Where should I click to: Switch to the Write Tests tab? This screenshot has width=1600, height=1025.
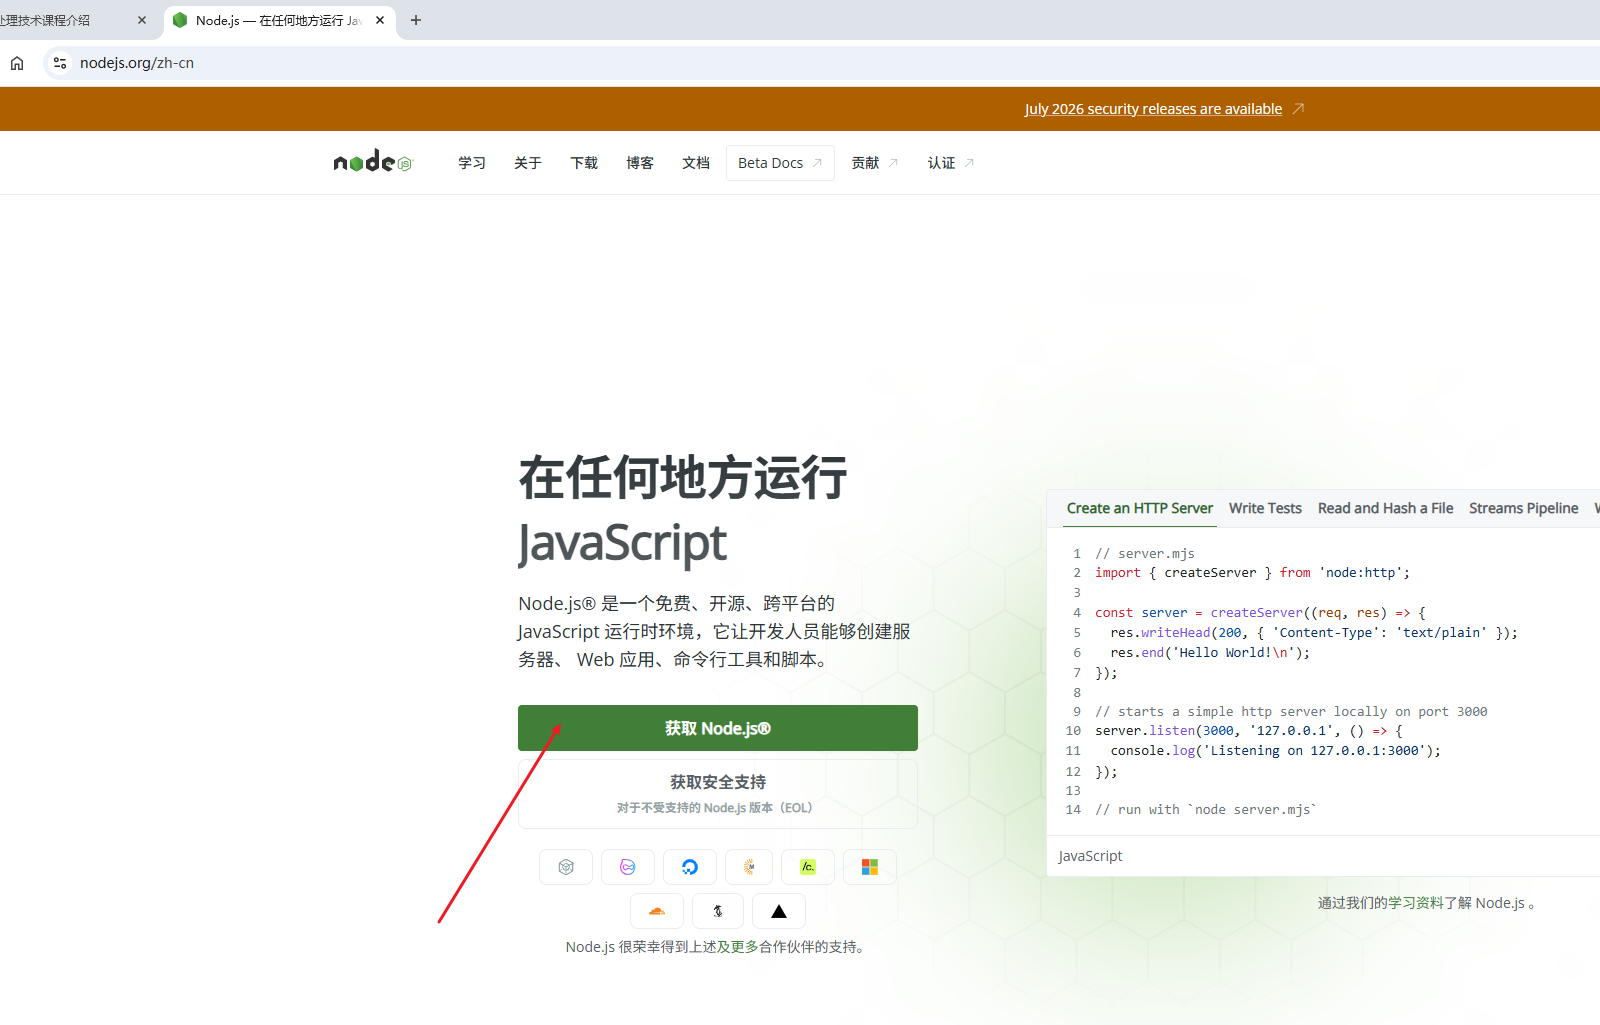(x=1265, y=508)
